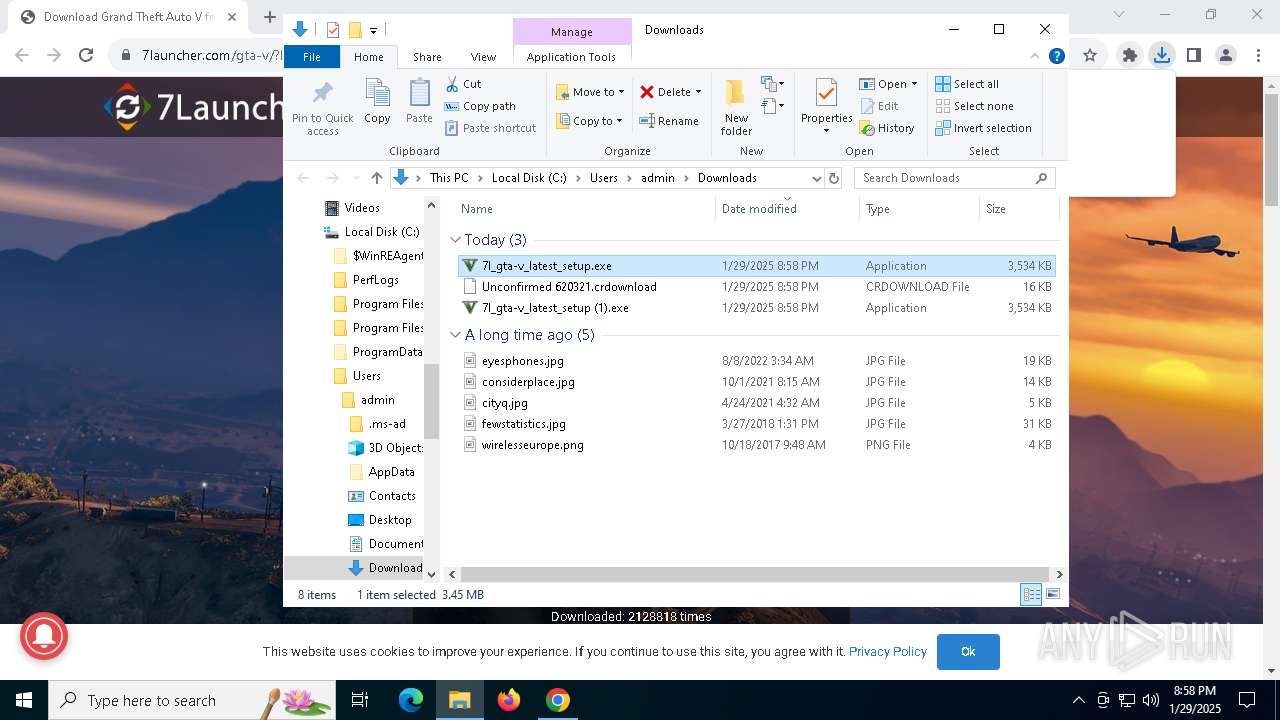
Task: Open Chrome extensions puzzle icon
Action: tap(1129, 56)
